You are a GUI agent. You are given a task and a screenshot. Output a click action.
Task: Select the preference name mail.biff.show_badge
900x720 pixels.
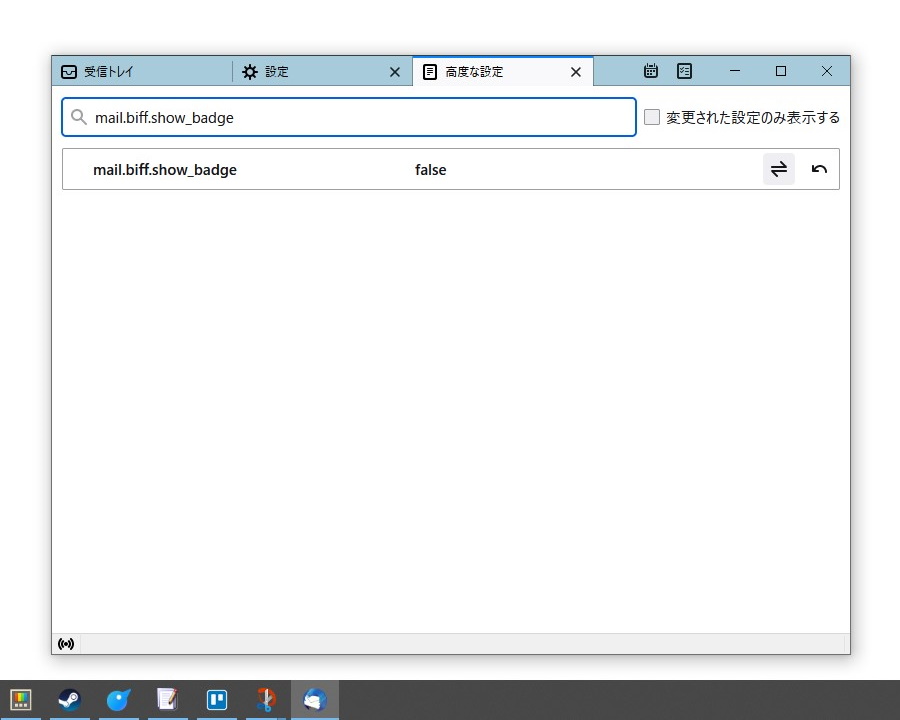165,169
